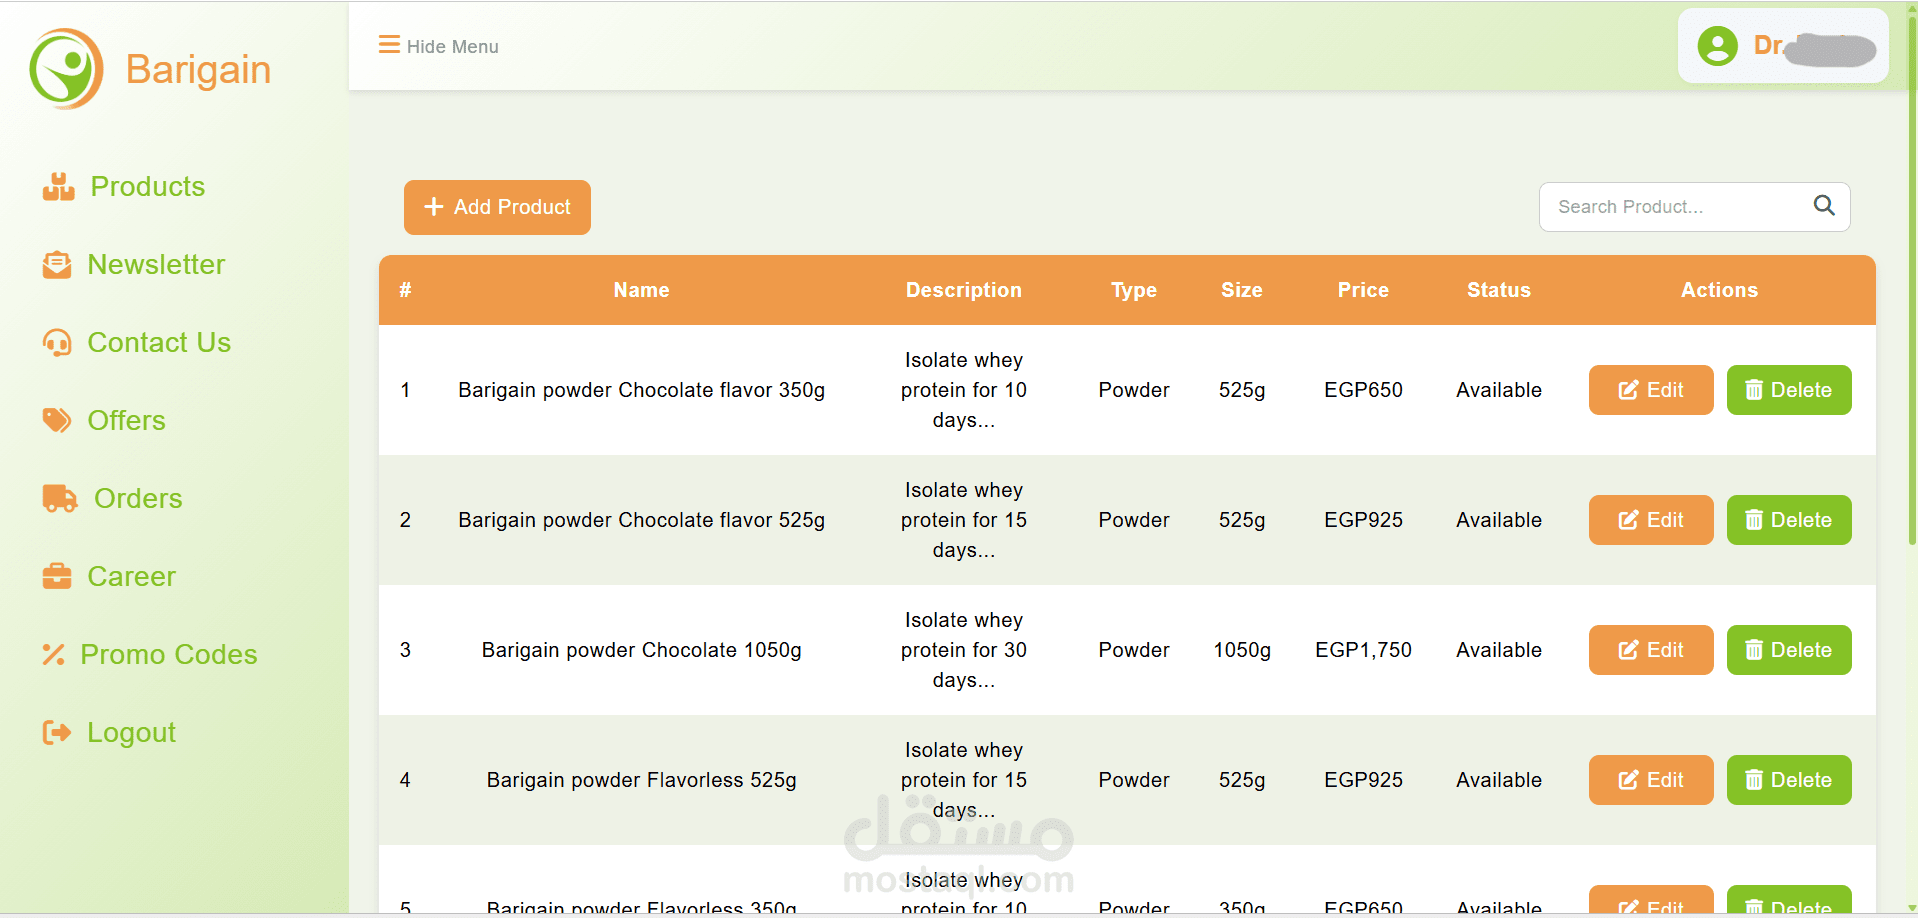Click the 1050g size cell
Screen dimensions: 1918x918
(1242, 650)
